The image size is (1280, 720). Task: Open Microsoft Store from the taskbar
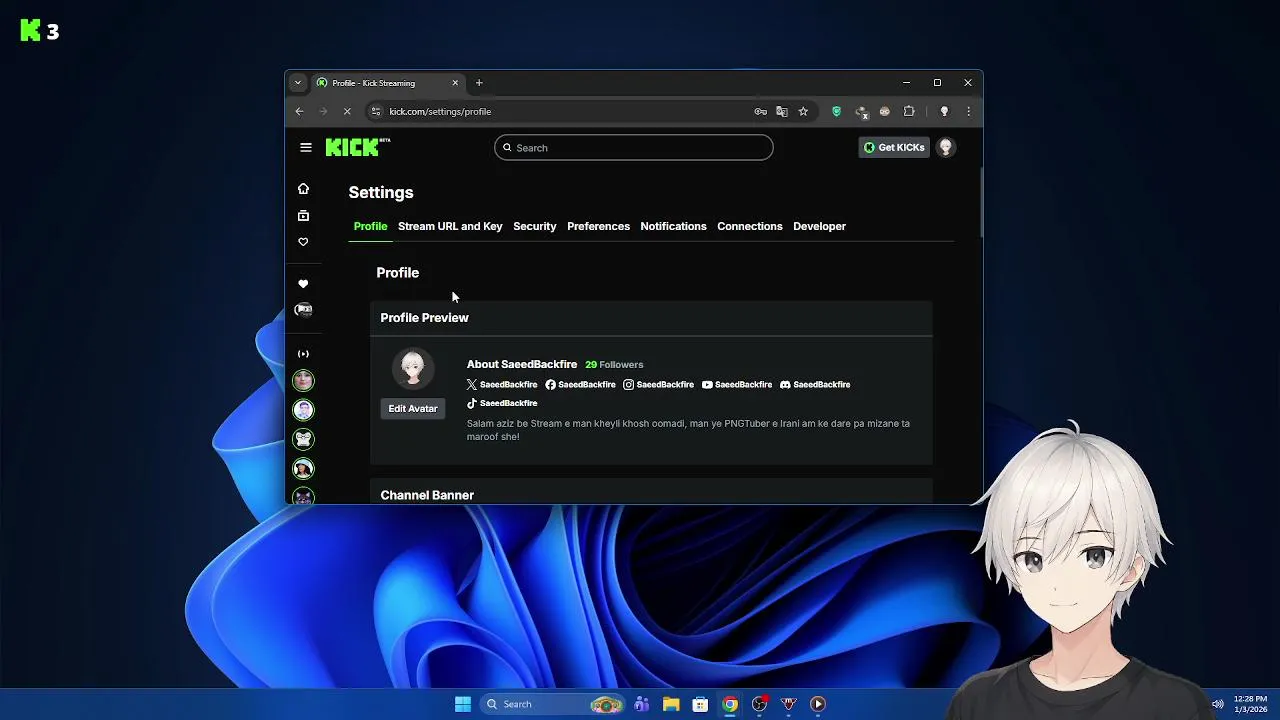click(x=700, y=704)
